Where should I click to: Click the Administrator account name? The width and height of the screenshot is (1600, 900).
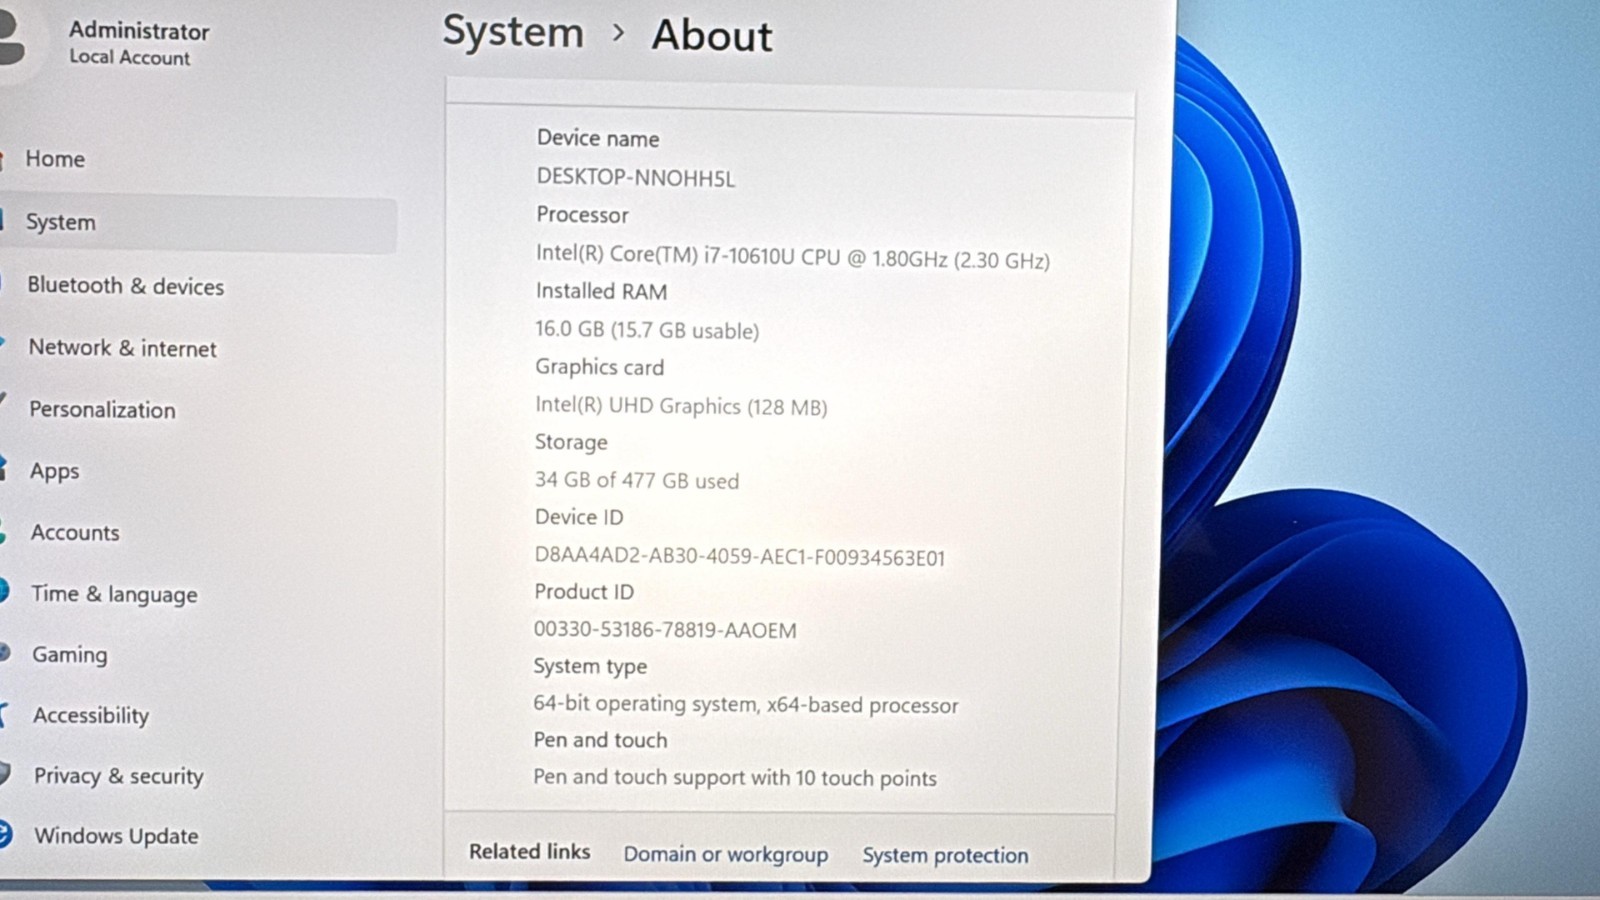(139, 31)
